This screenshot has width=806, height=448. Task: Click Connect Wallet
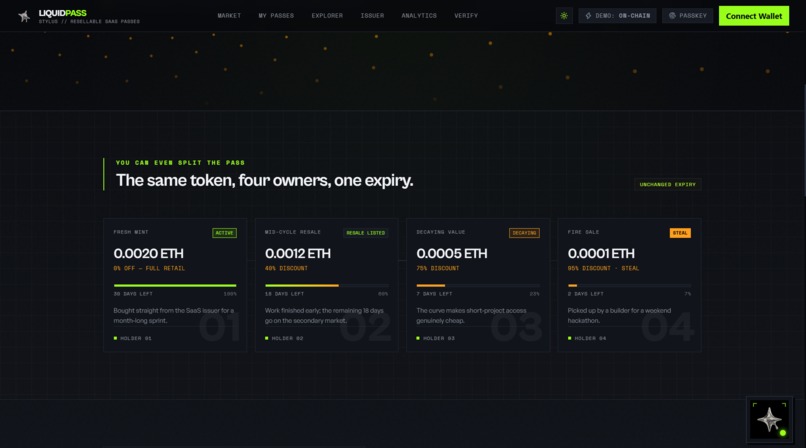[754, 16]
